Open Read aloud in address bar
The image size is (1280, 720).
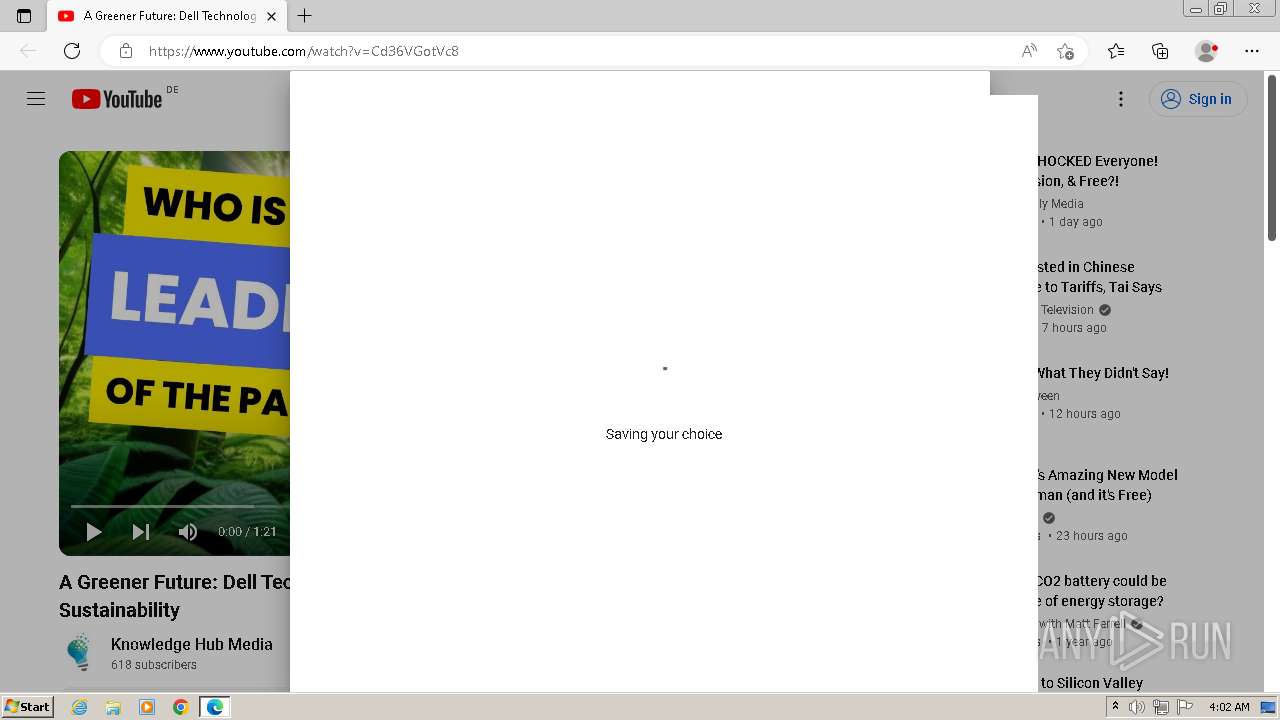(1029, 51)
